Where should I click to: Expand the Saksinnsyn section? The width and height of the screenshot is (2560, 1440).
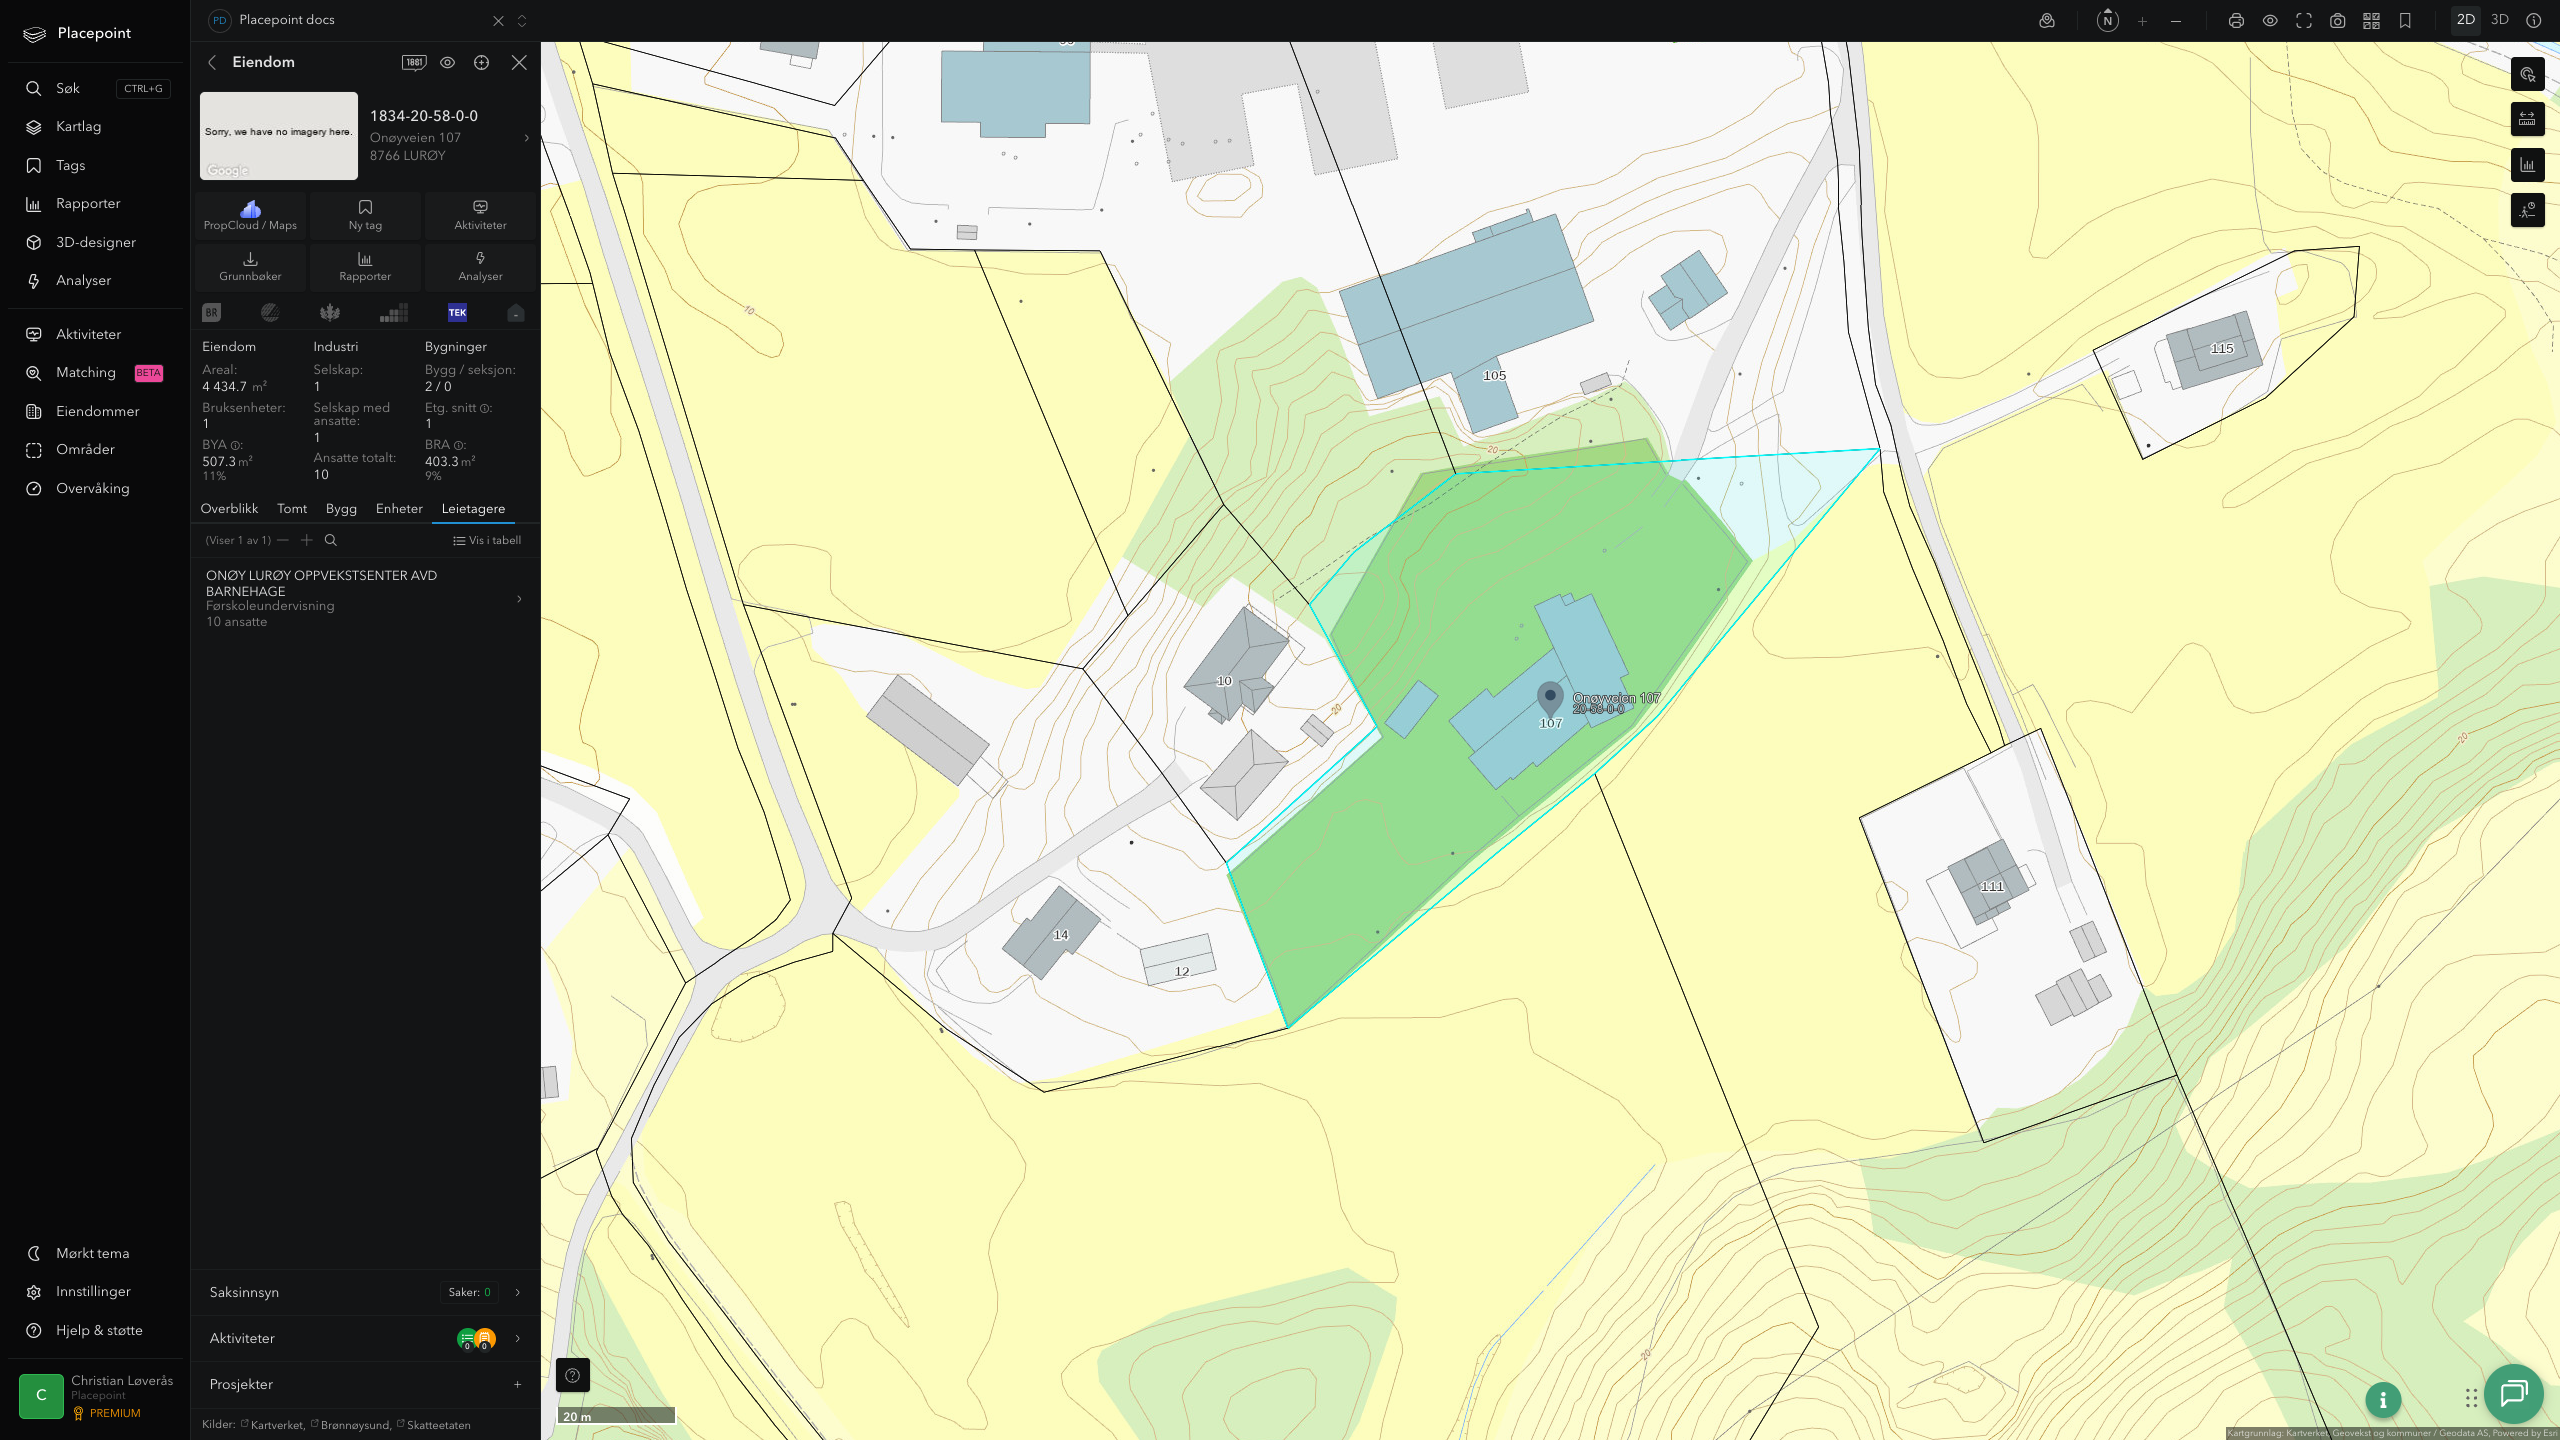[365, 1292]
